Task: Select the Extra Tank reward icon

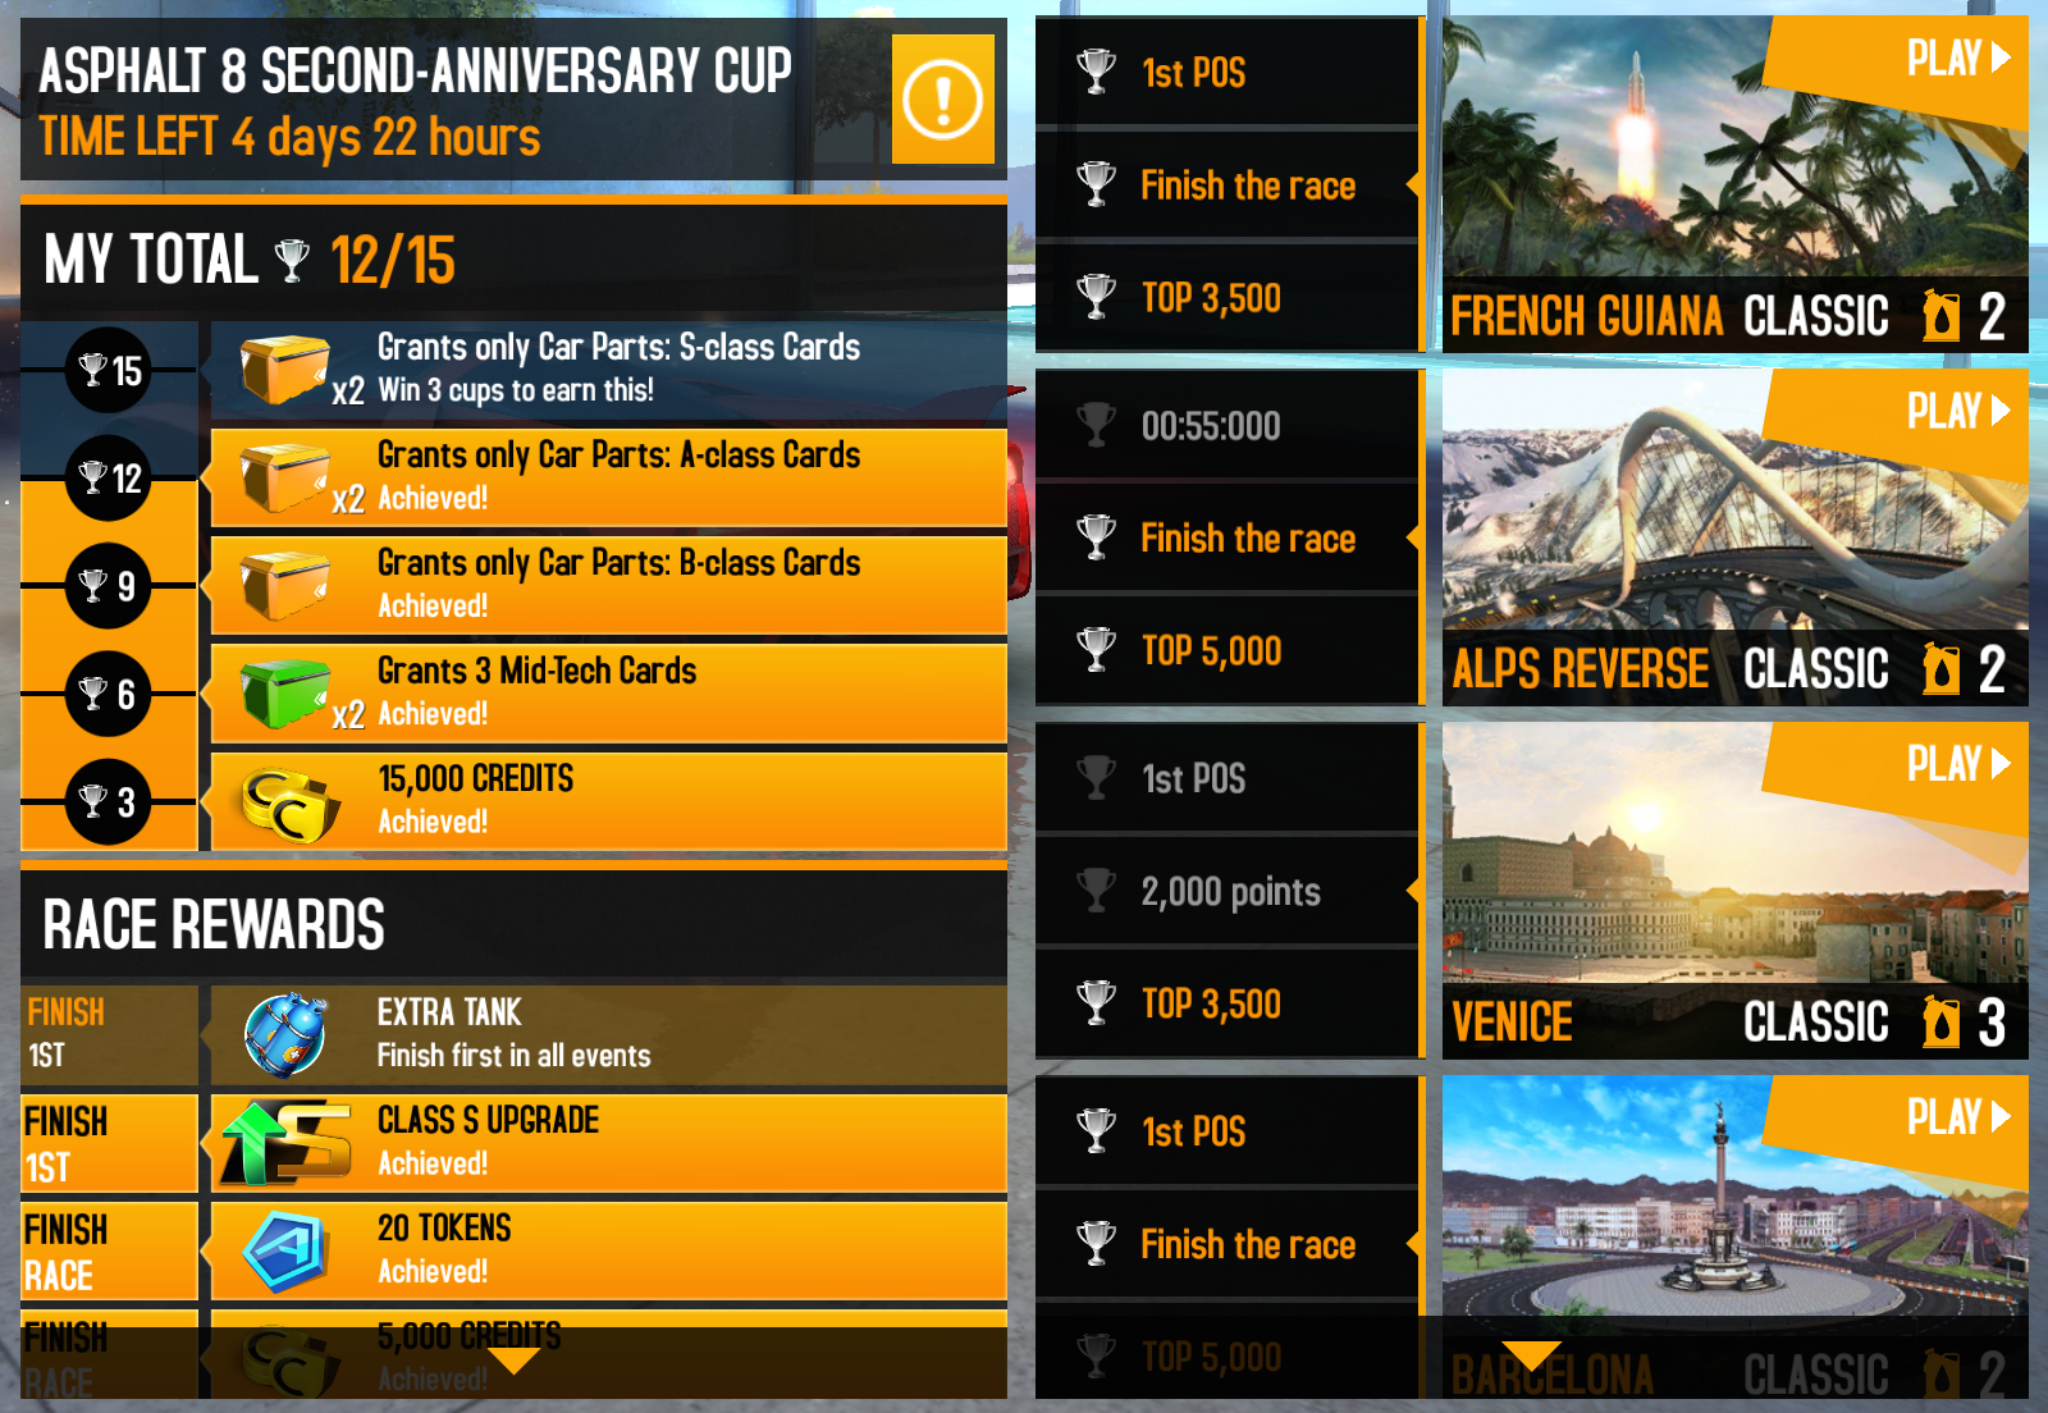Action: [285, 1035]
